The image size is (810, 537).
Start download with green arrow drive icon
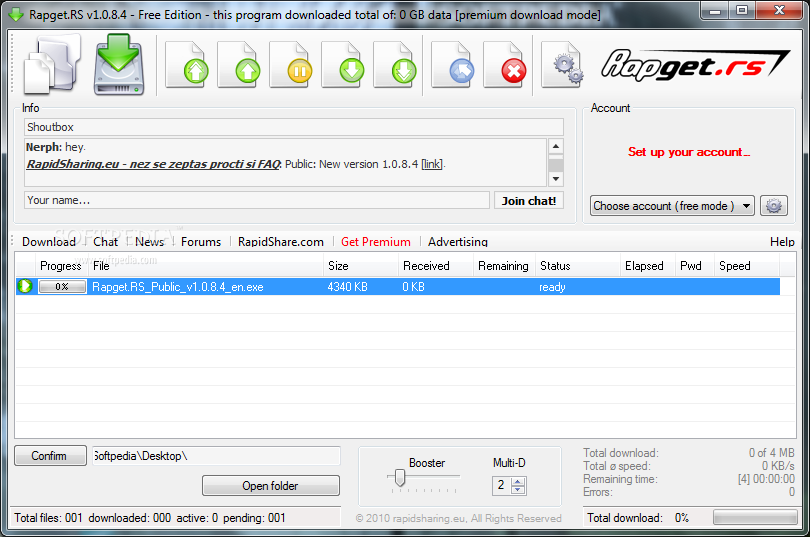pos(119,65)
